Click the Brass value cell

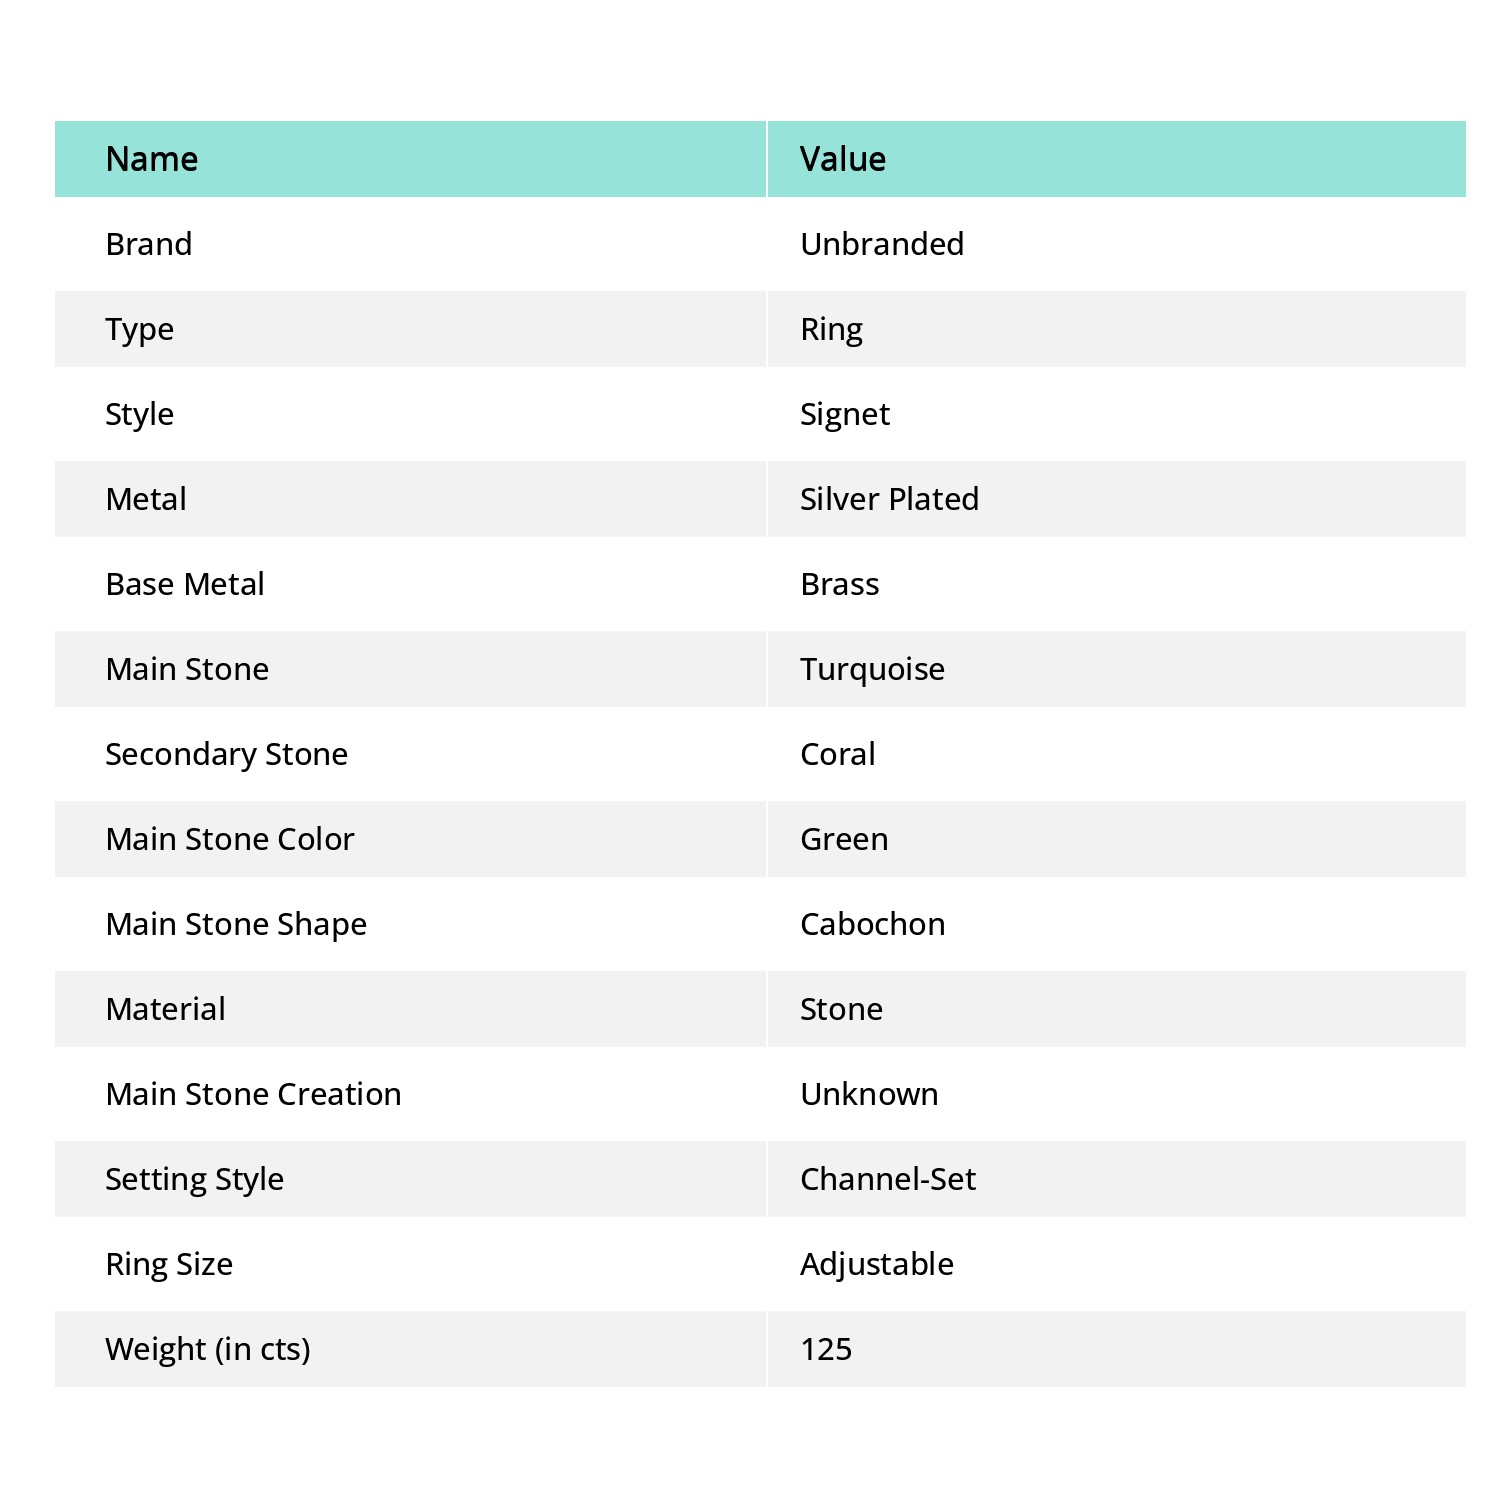[x=839, y=584]
